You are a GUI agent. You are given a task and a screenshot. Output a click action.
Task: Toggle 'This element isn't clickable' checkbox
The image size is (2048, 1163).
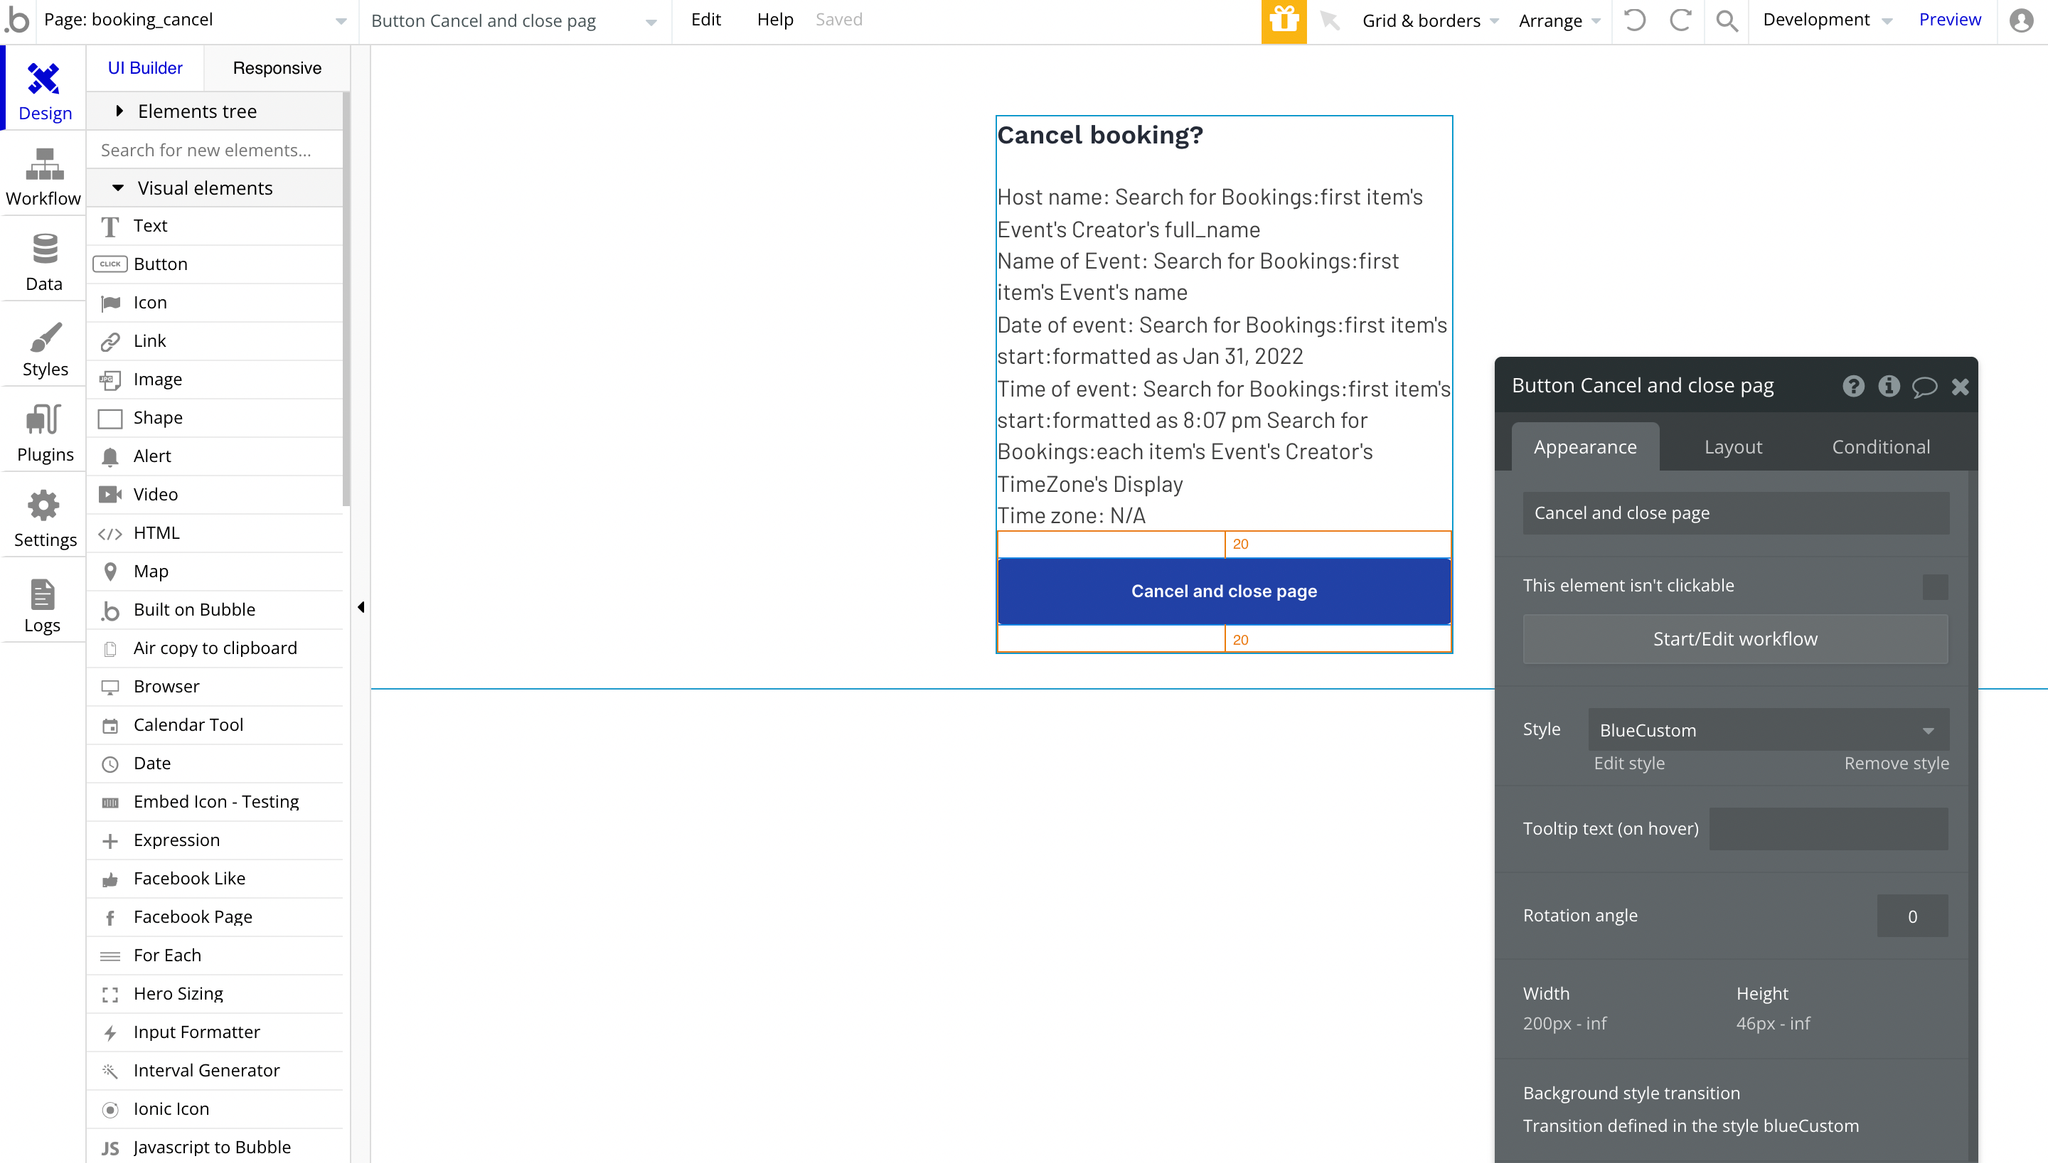pos(1935,587)
